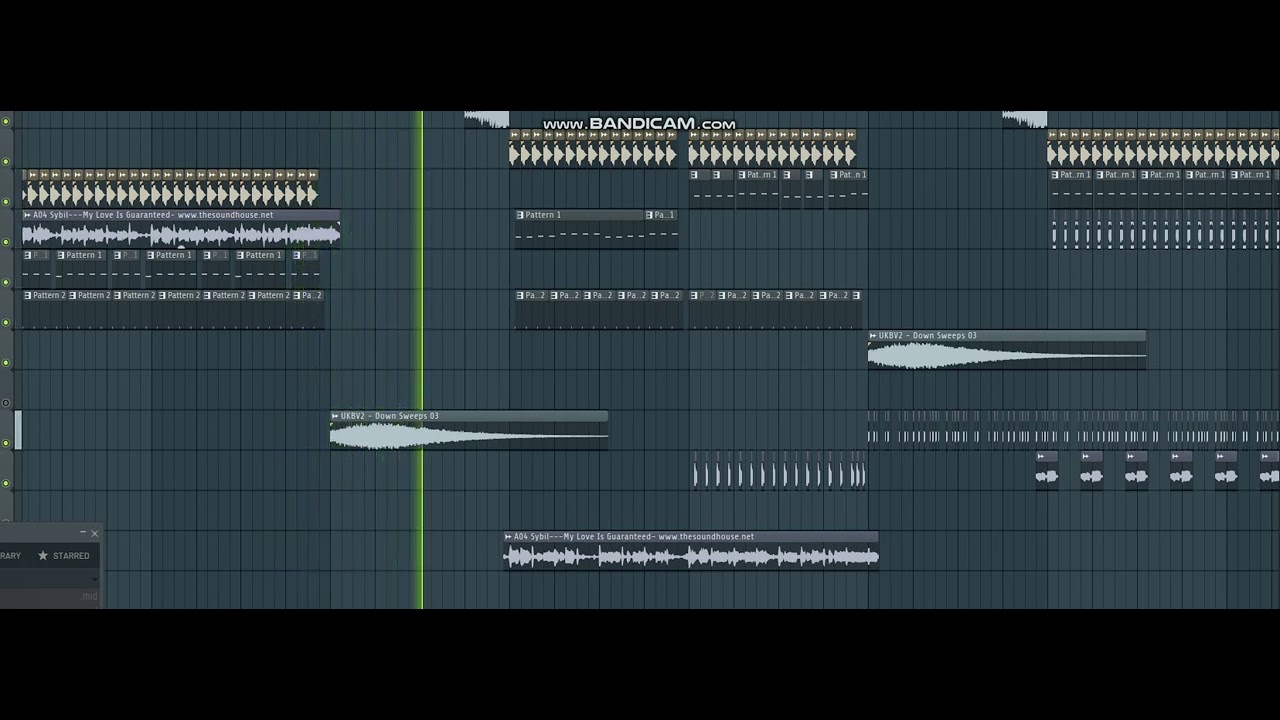
Task: Mute the topmost visible playlist track
Action: coord(6,121)
